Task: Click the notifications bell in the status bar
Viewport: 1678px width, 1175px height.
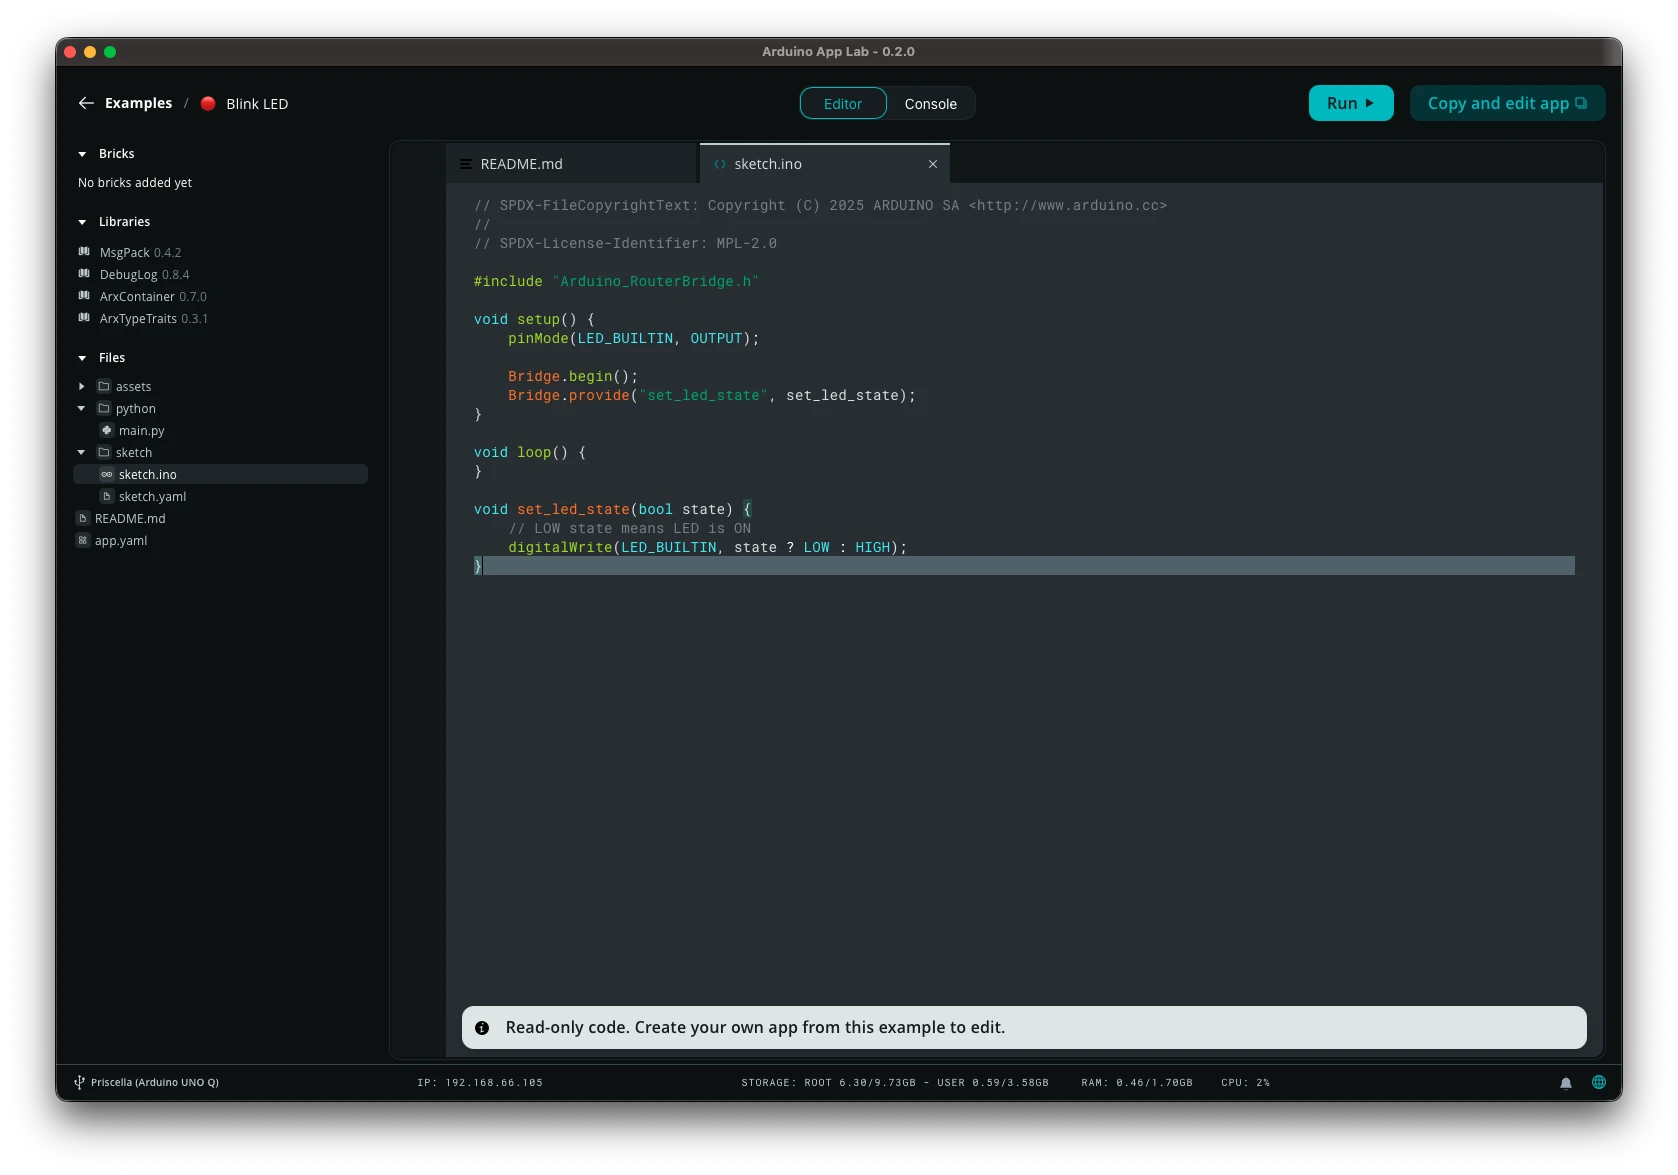Action: click(x=1565, y=1082)
